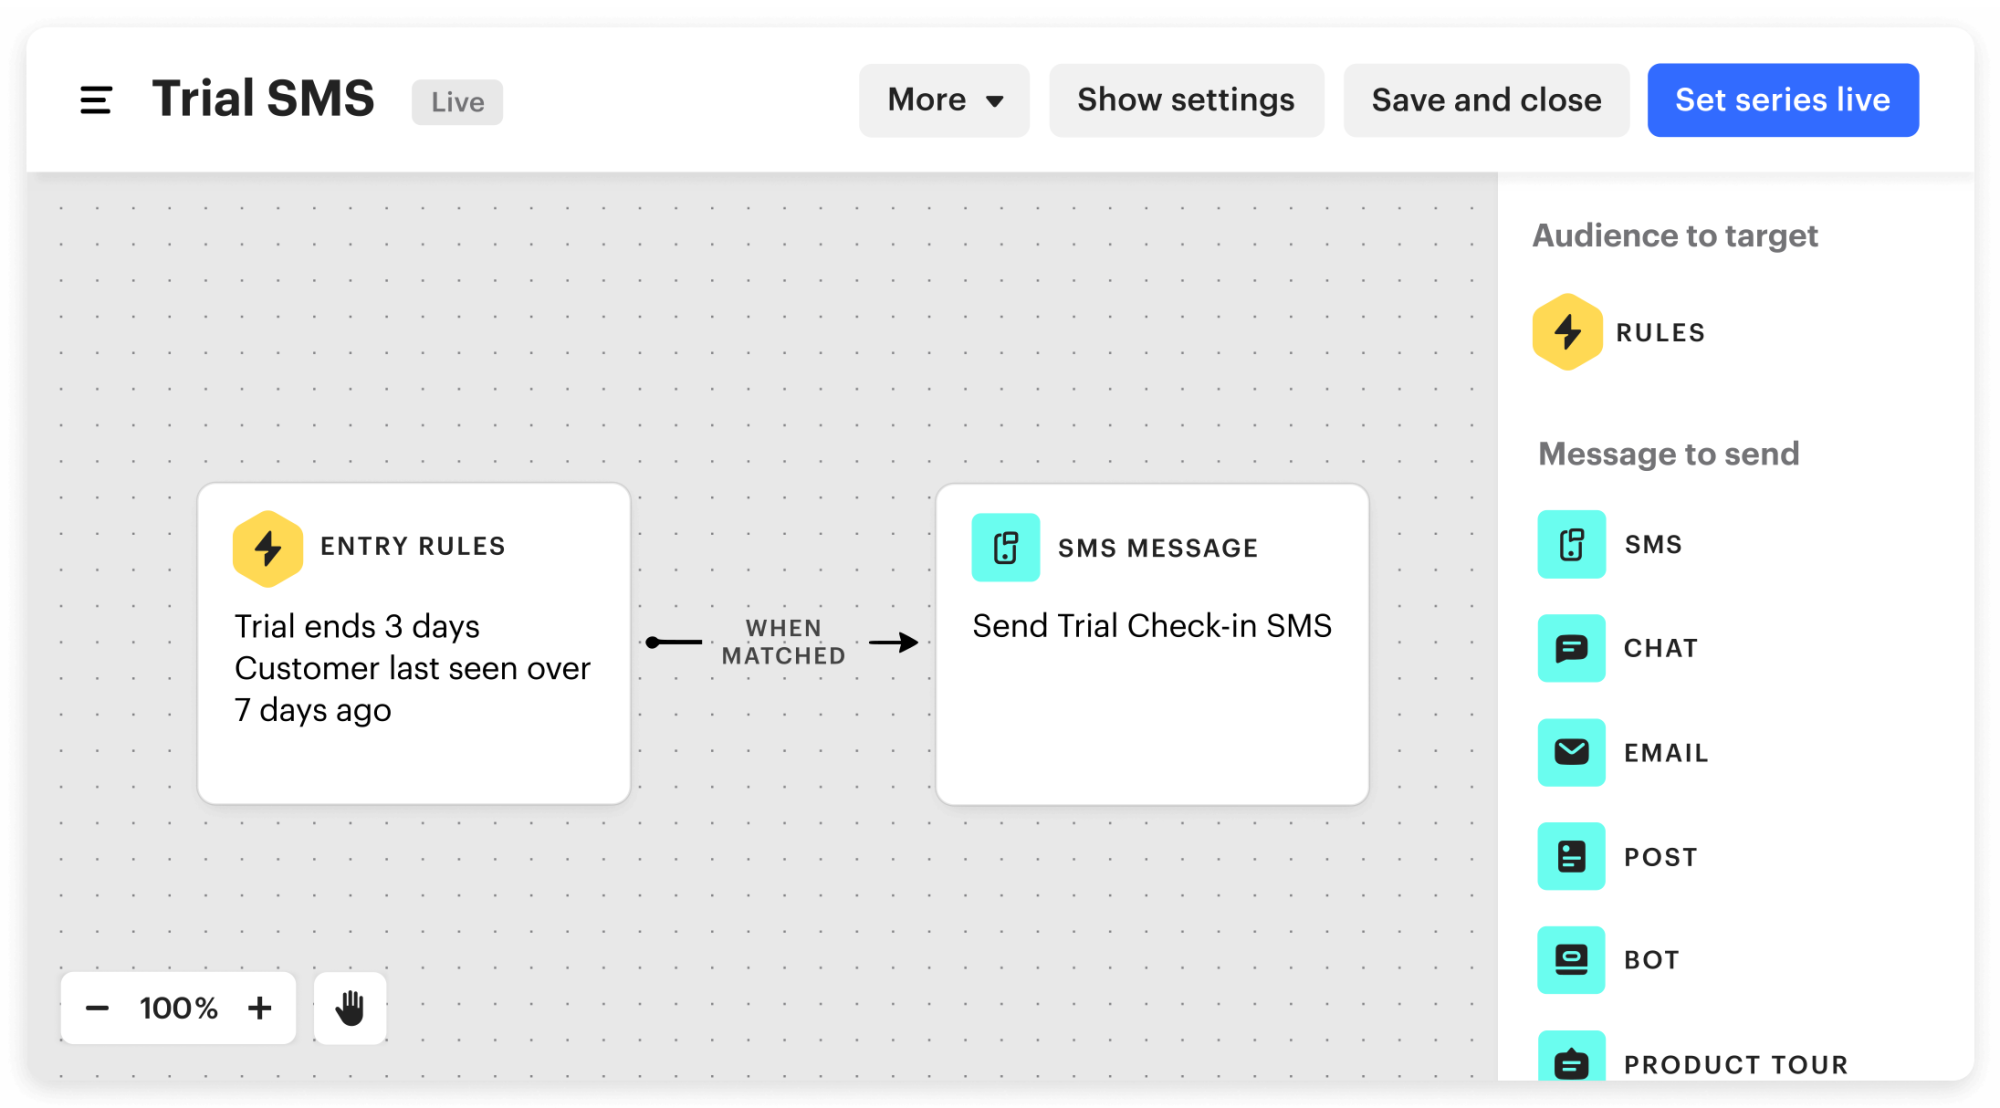2000x1108 pixels.
Task: Click the When Matched connector label
Action: coord(784,642)
